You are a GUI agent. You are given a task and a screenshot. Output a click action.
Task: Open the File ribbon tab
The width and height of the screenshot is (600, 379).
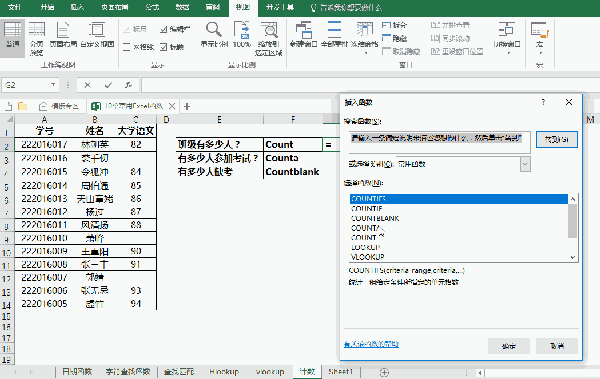[x=15, y=7]
